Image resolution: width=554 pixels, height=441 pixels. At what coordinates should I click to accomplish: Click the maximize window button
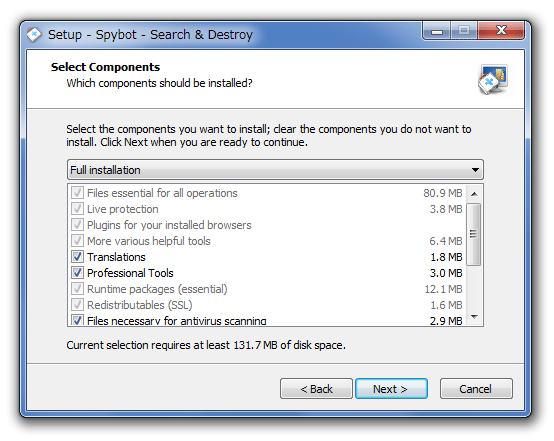pyautogui.click(x=464, y=31)
